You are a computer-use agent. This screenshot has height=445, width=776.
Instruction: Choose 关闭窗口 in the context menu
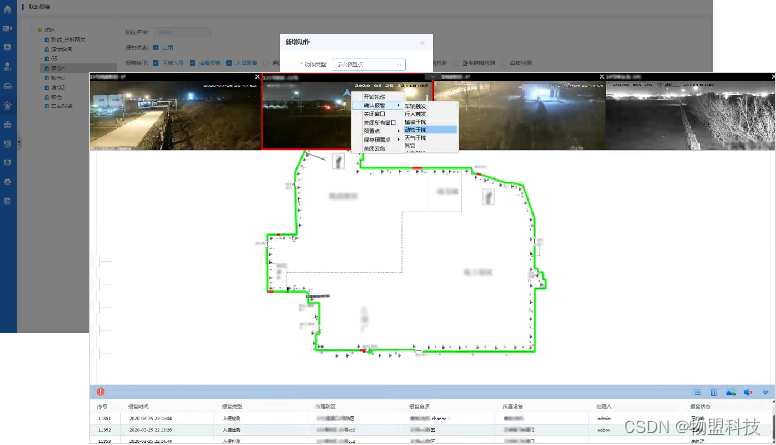click(x=377, y=114)
